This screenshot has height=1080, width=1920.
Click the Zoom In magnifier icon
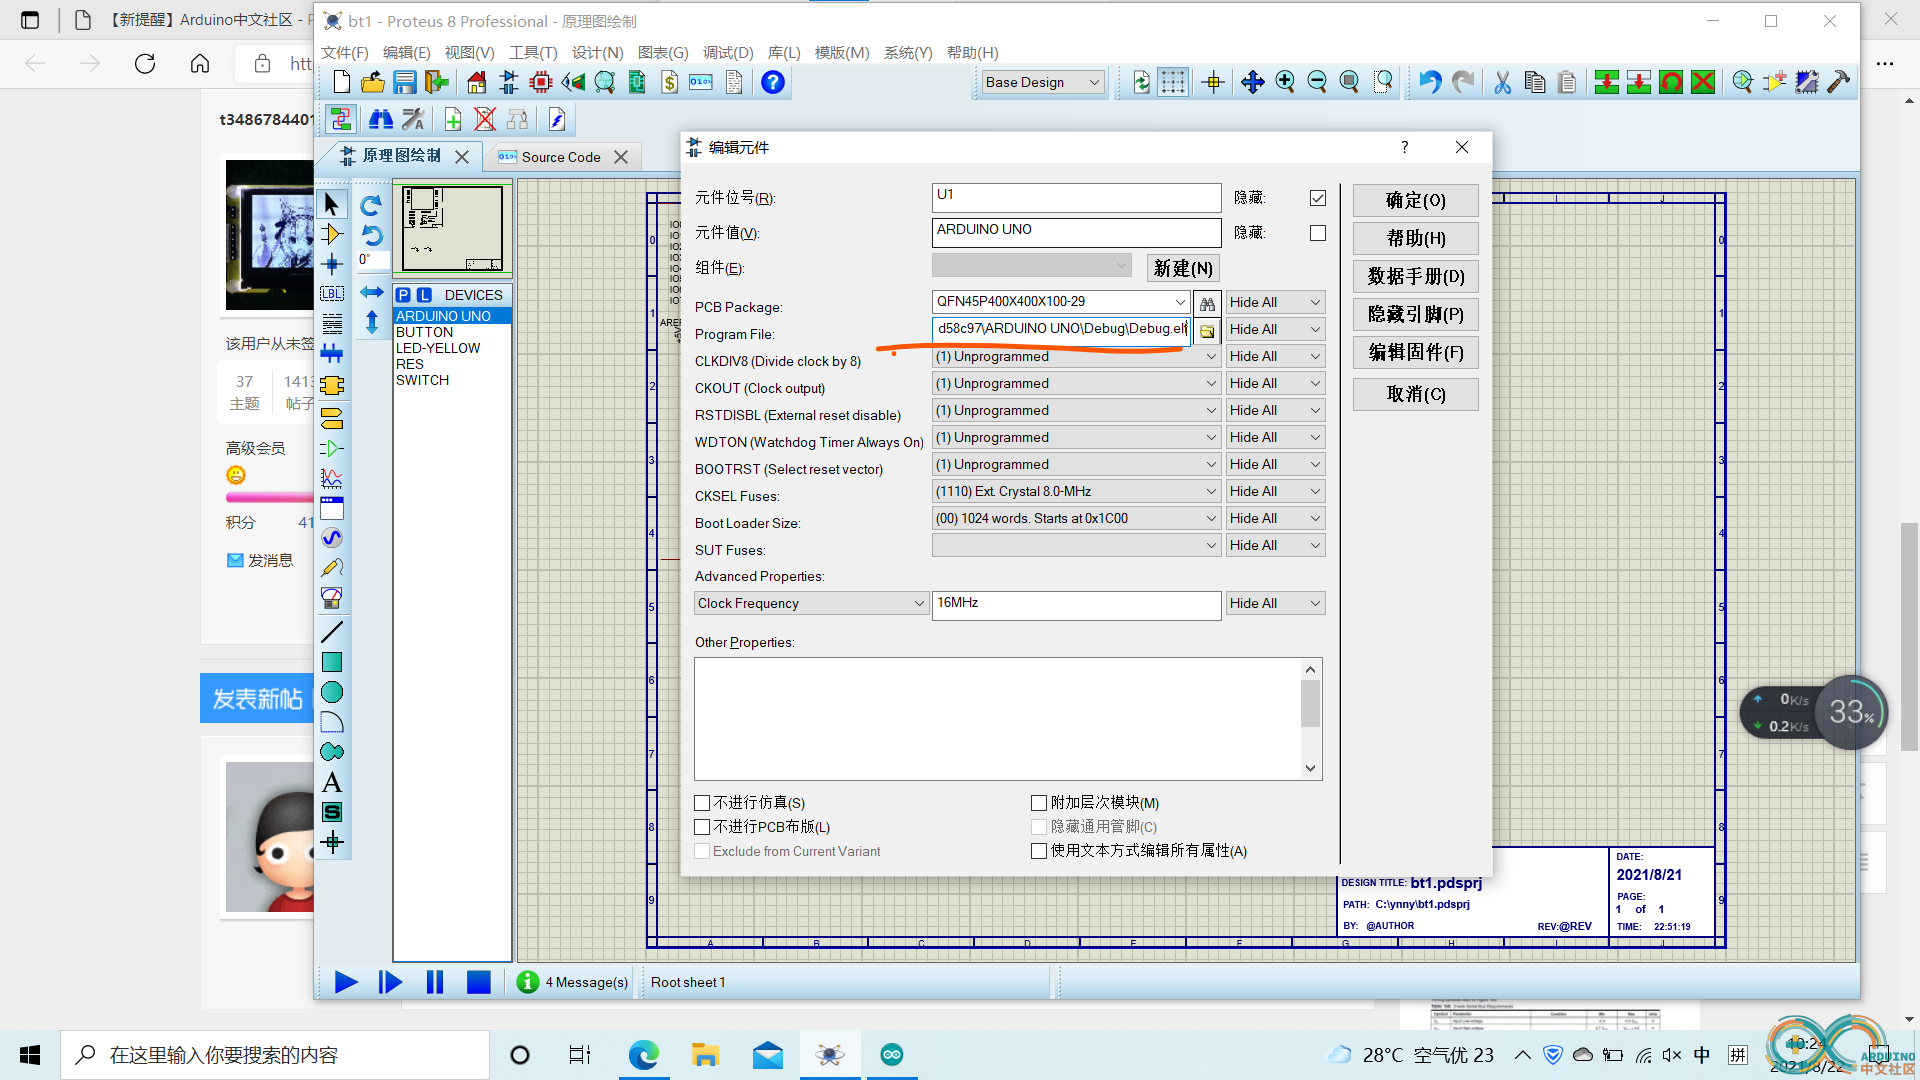pos(1285,82)
